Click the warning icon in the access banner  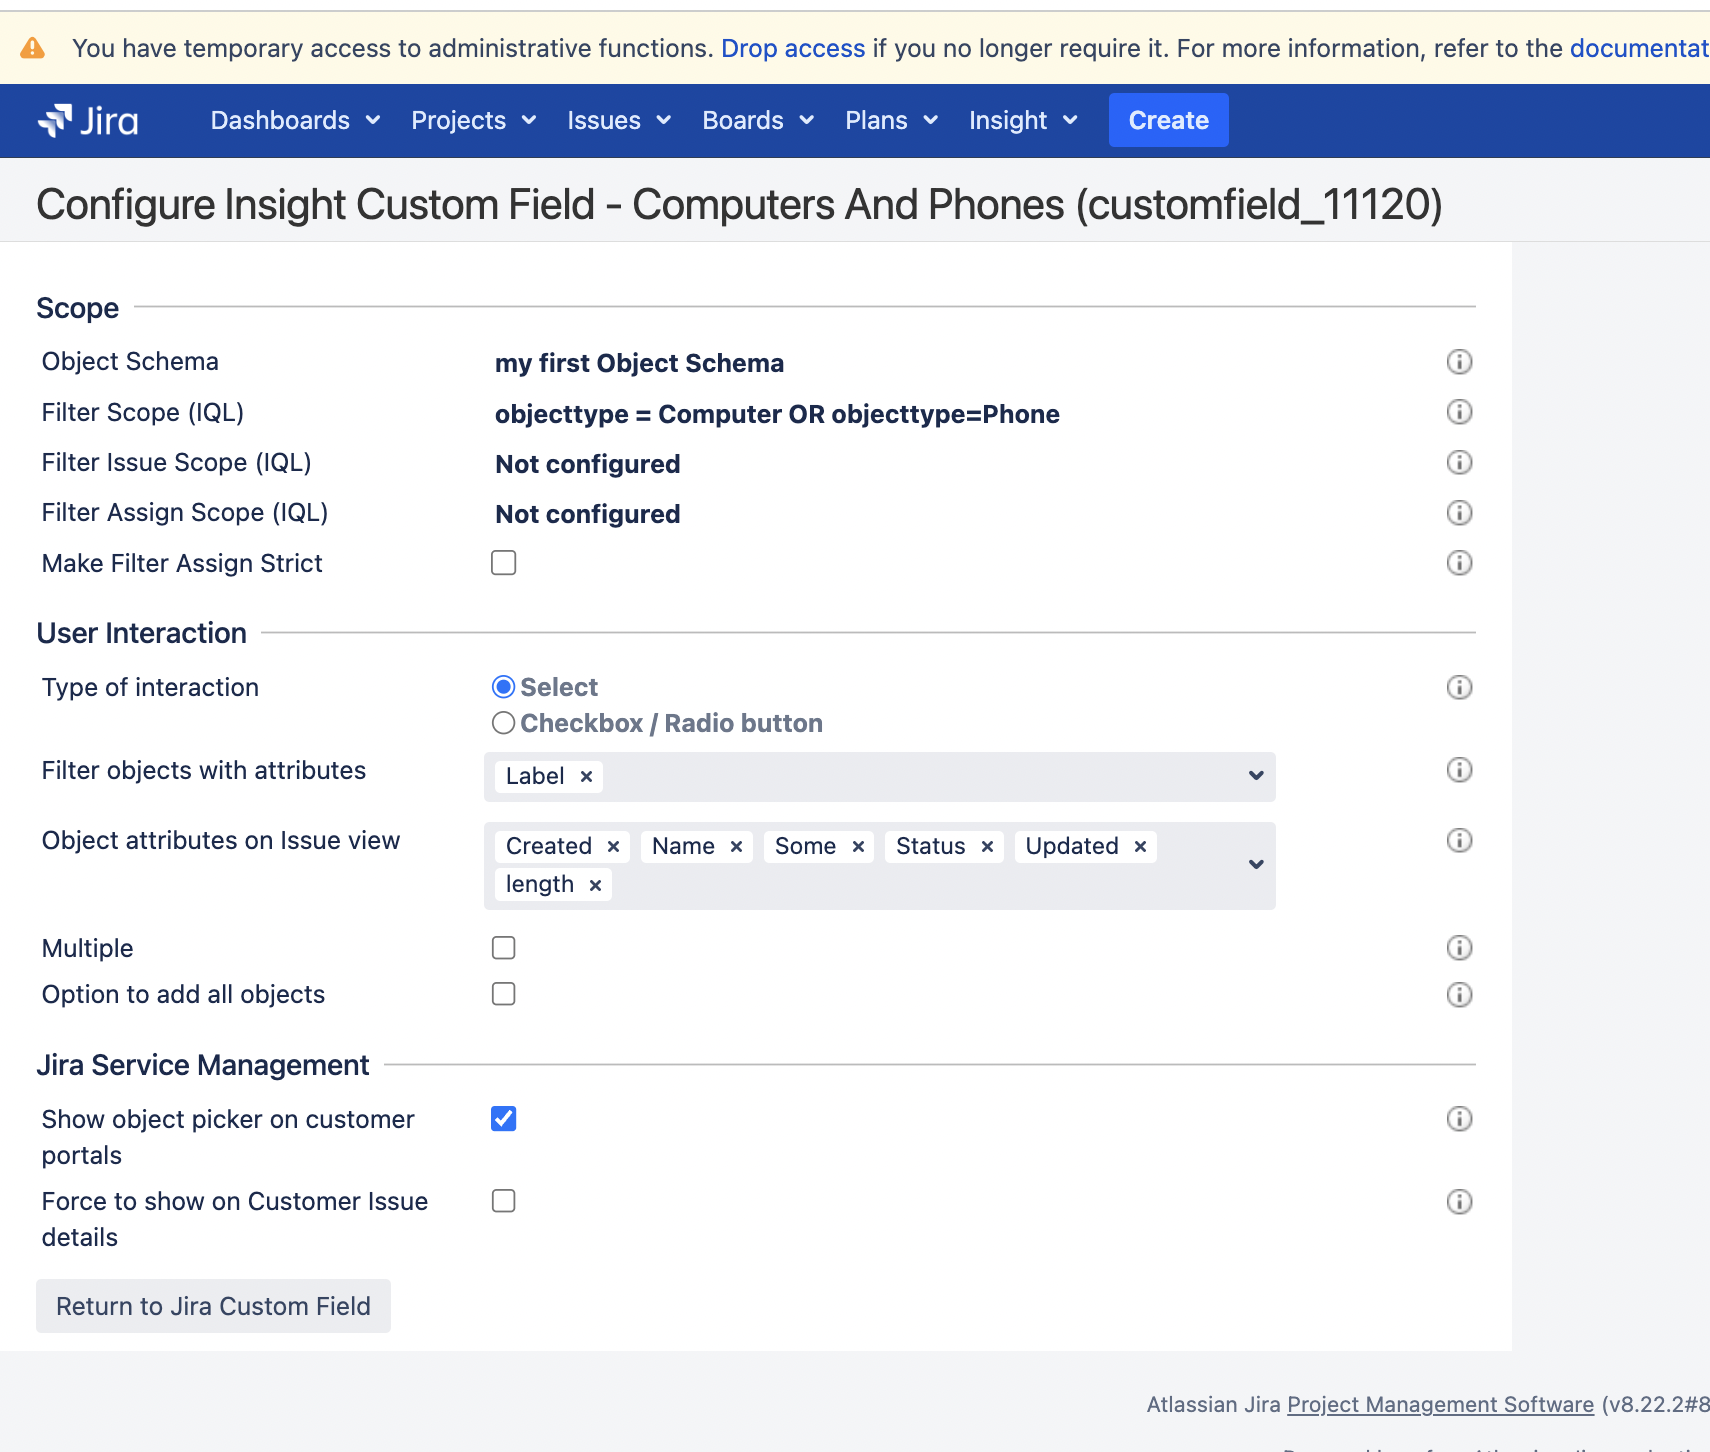(32, 47)
